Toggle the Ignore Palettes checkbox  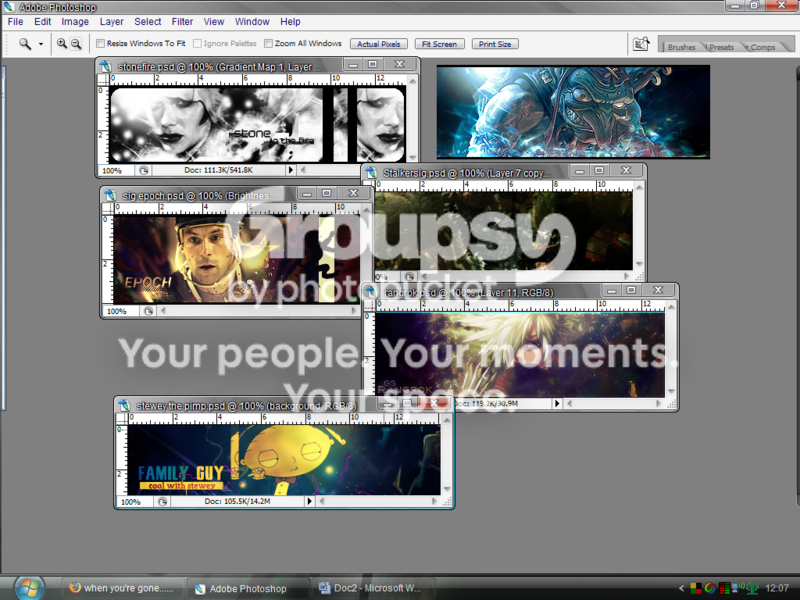[197, 44]
